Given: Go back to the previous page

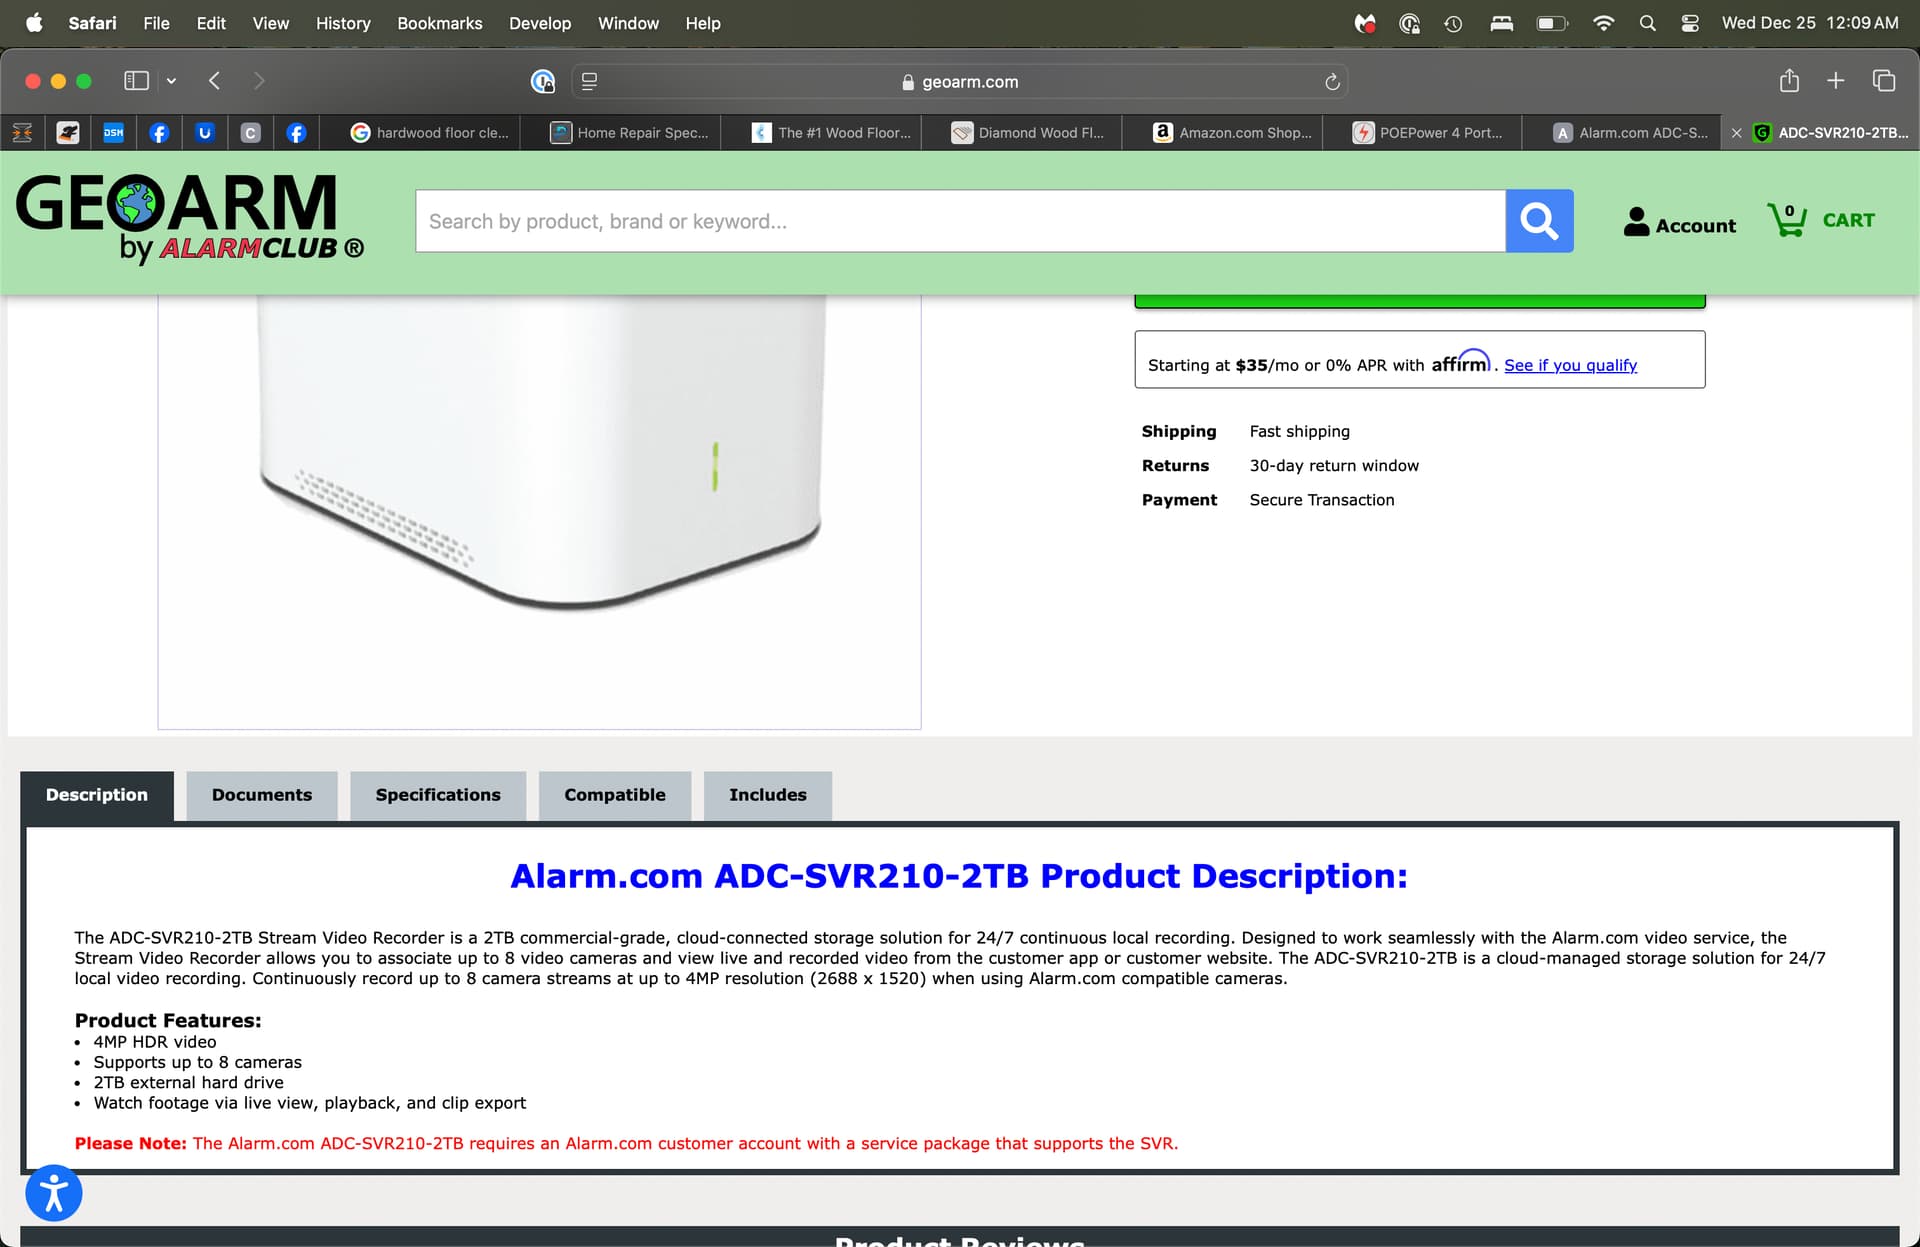Looking at the screenshot, I should (214, 81).
